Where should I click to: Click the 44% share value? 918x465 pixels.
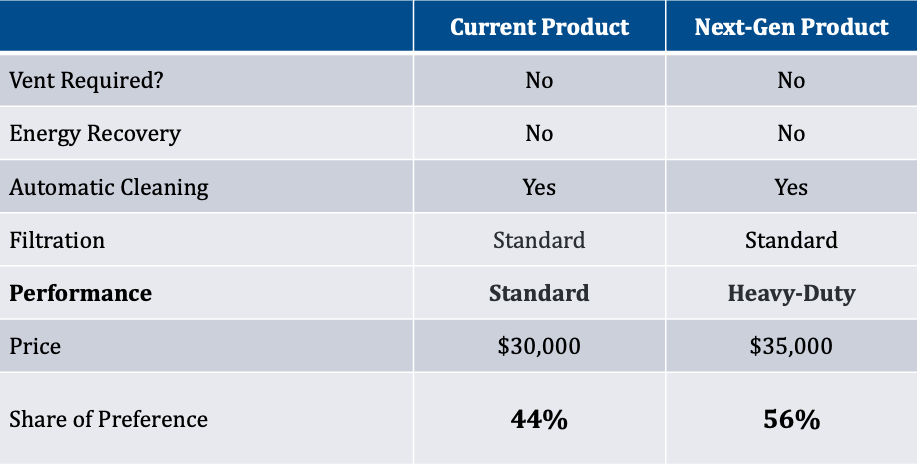click(x=539, y=420)
